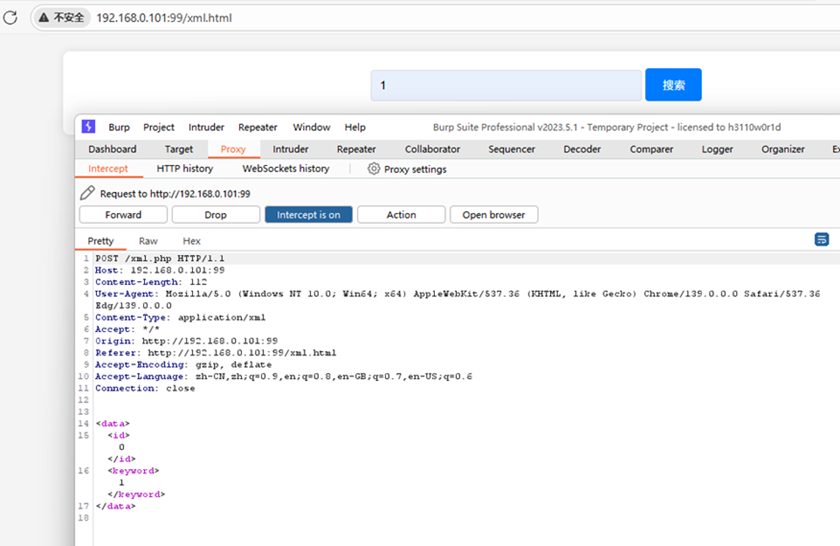Click the Accept-Language header line

click(x=284, y=376)
